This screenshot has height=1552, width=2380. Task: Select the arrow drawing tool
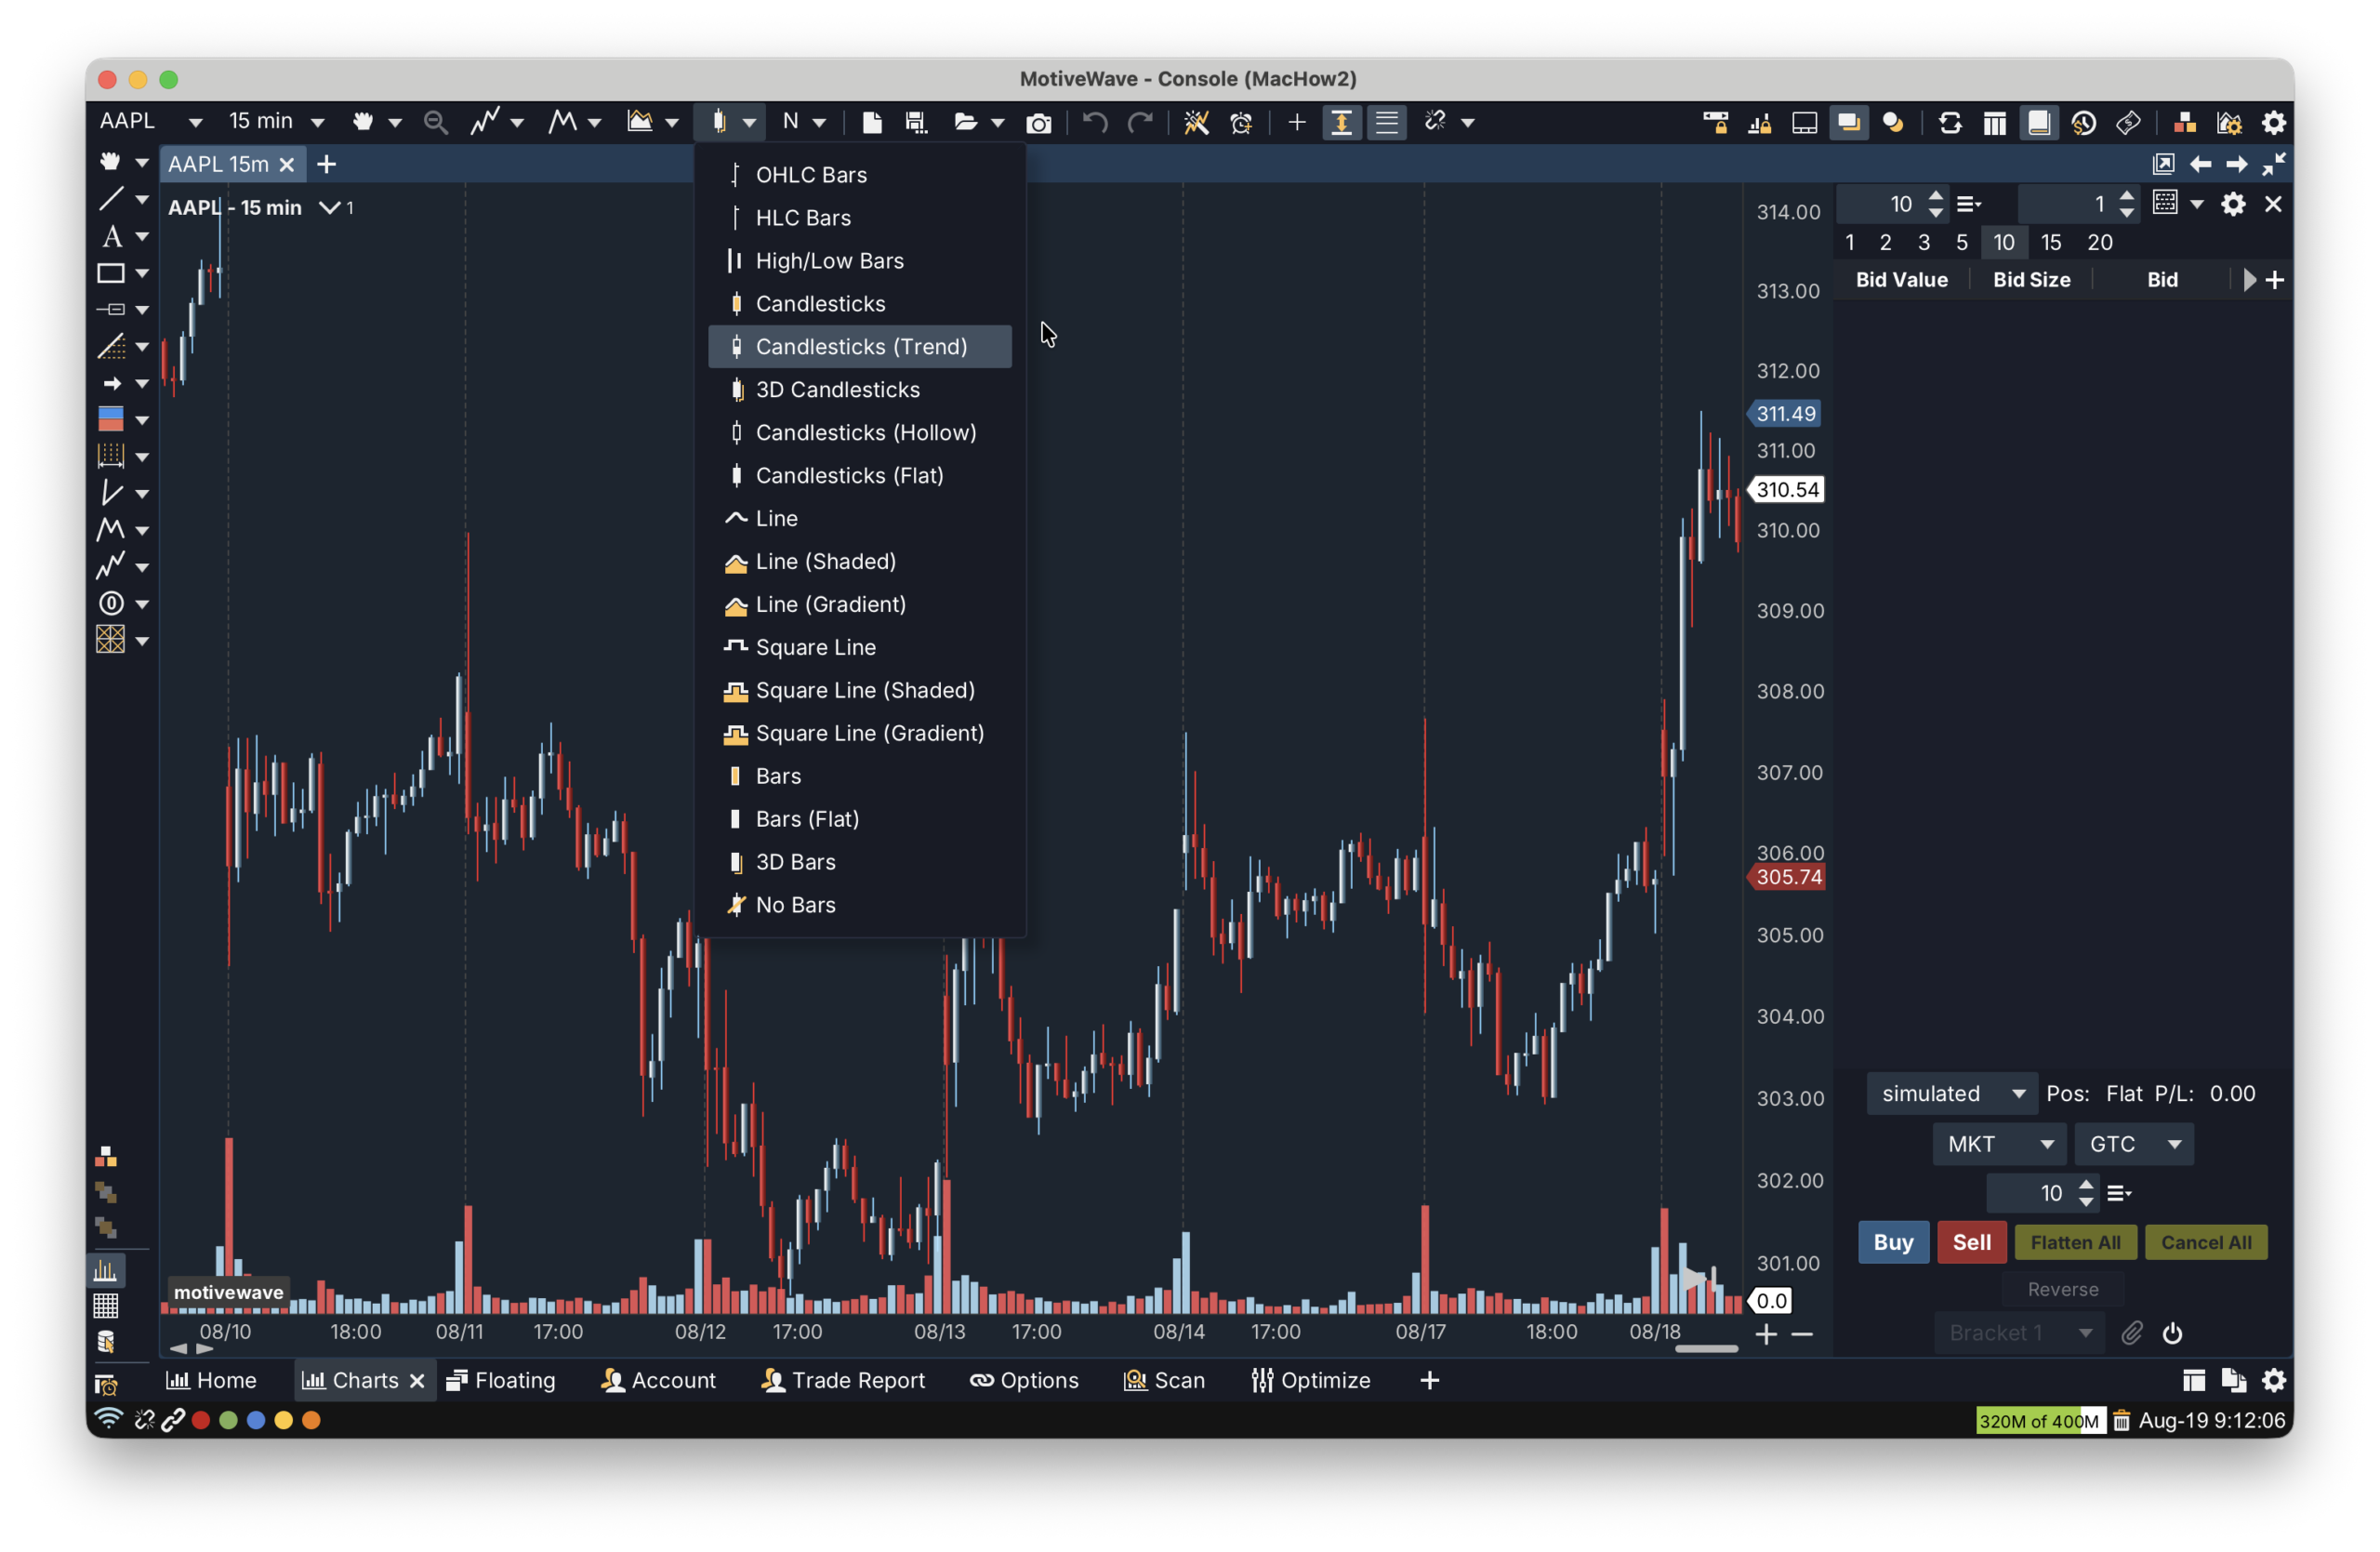111,383
